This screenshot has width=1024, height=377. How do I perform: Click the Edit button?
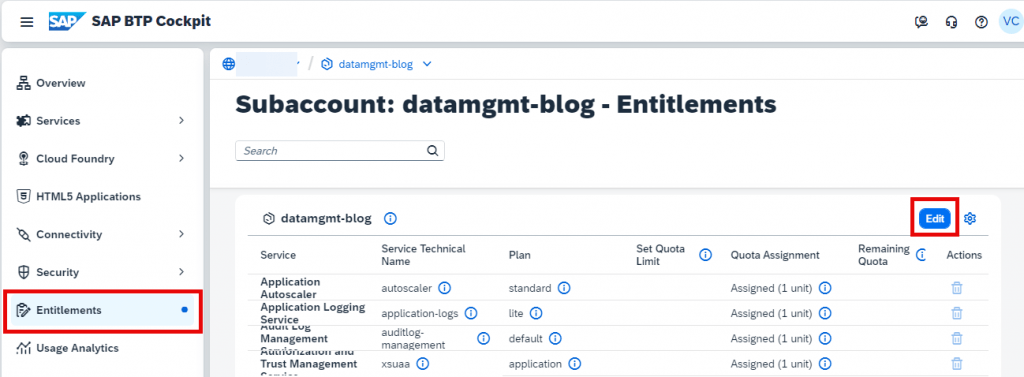[x=935, y=219]
